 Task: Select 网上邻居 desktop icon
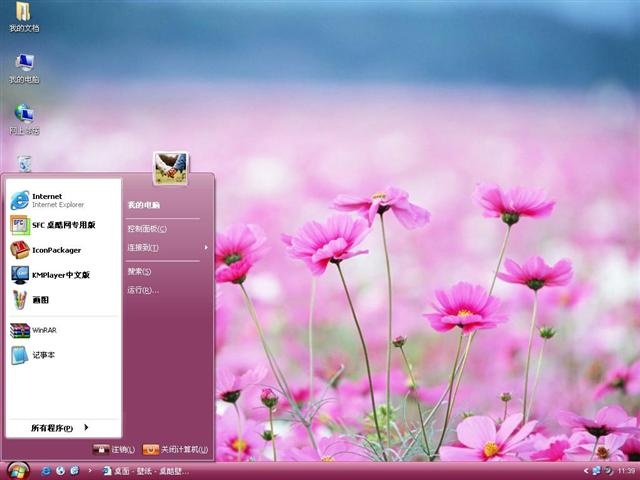coord(24,119)
